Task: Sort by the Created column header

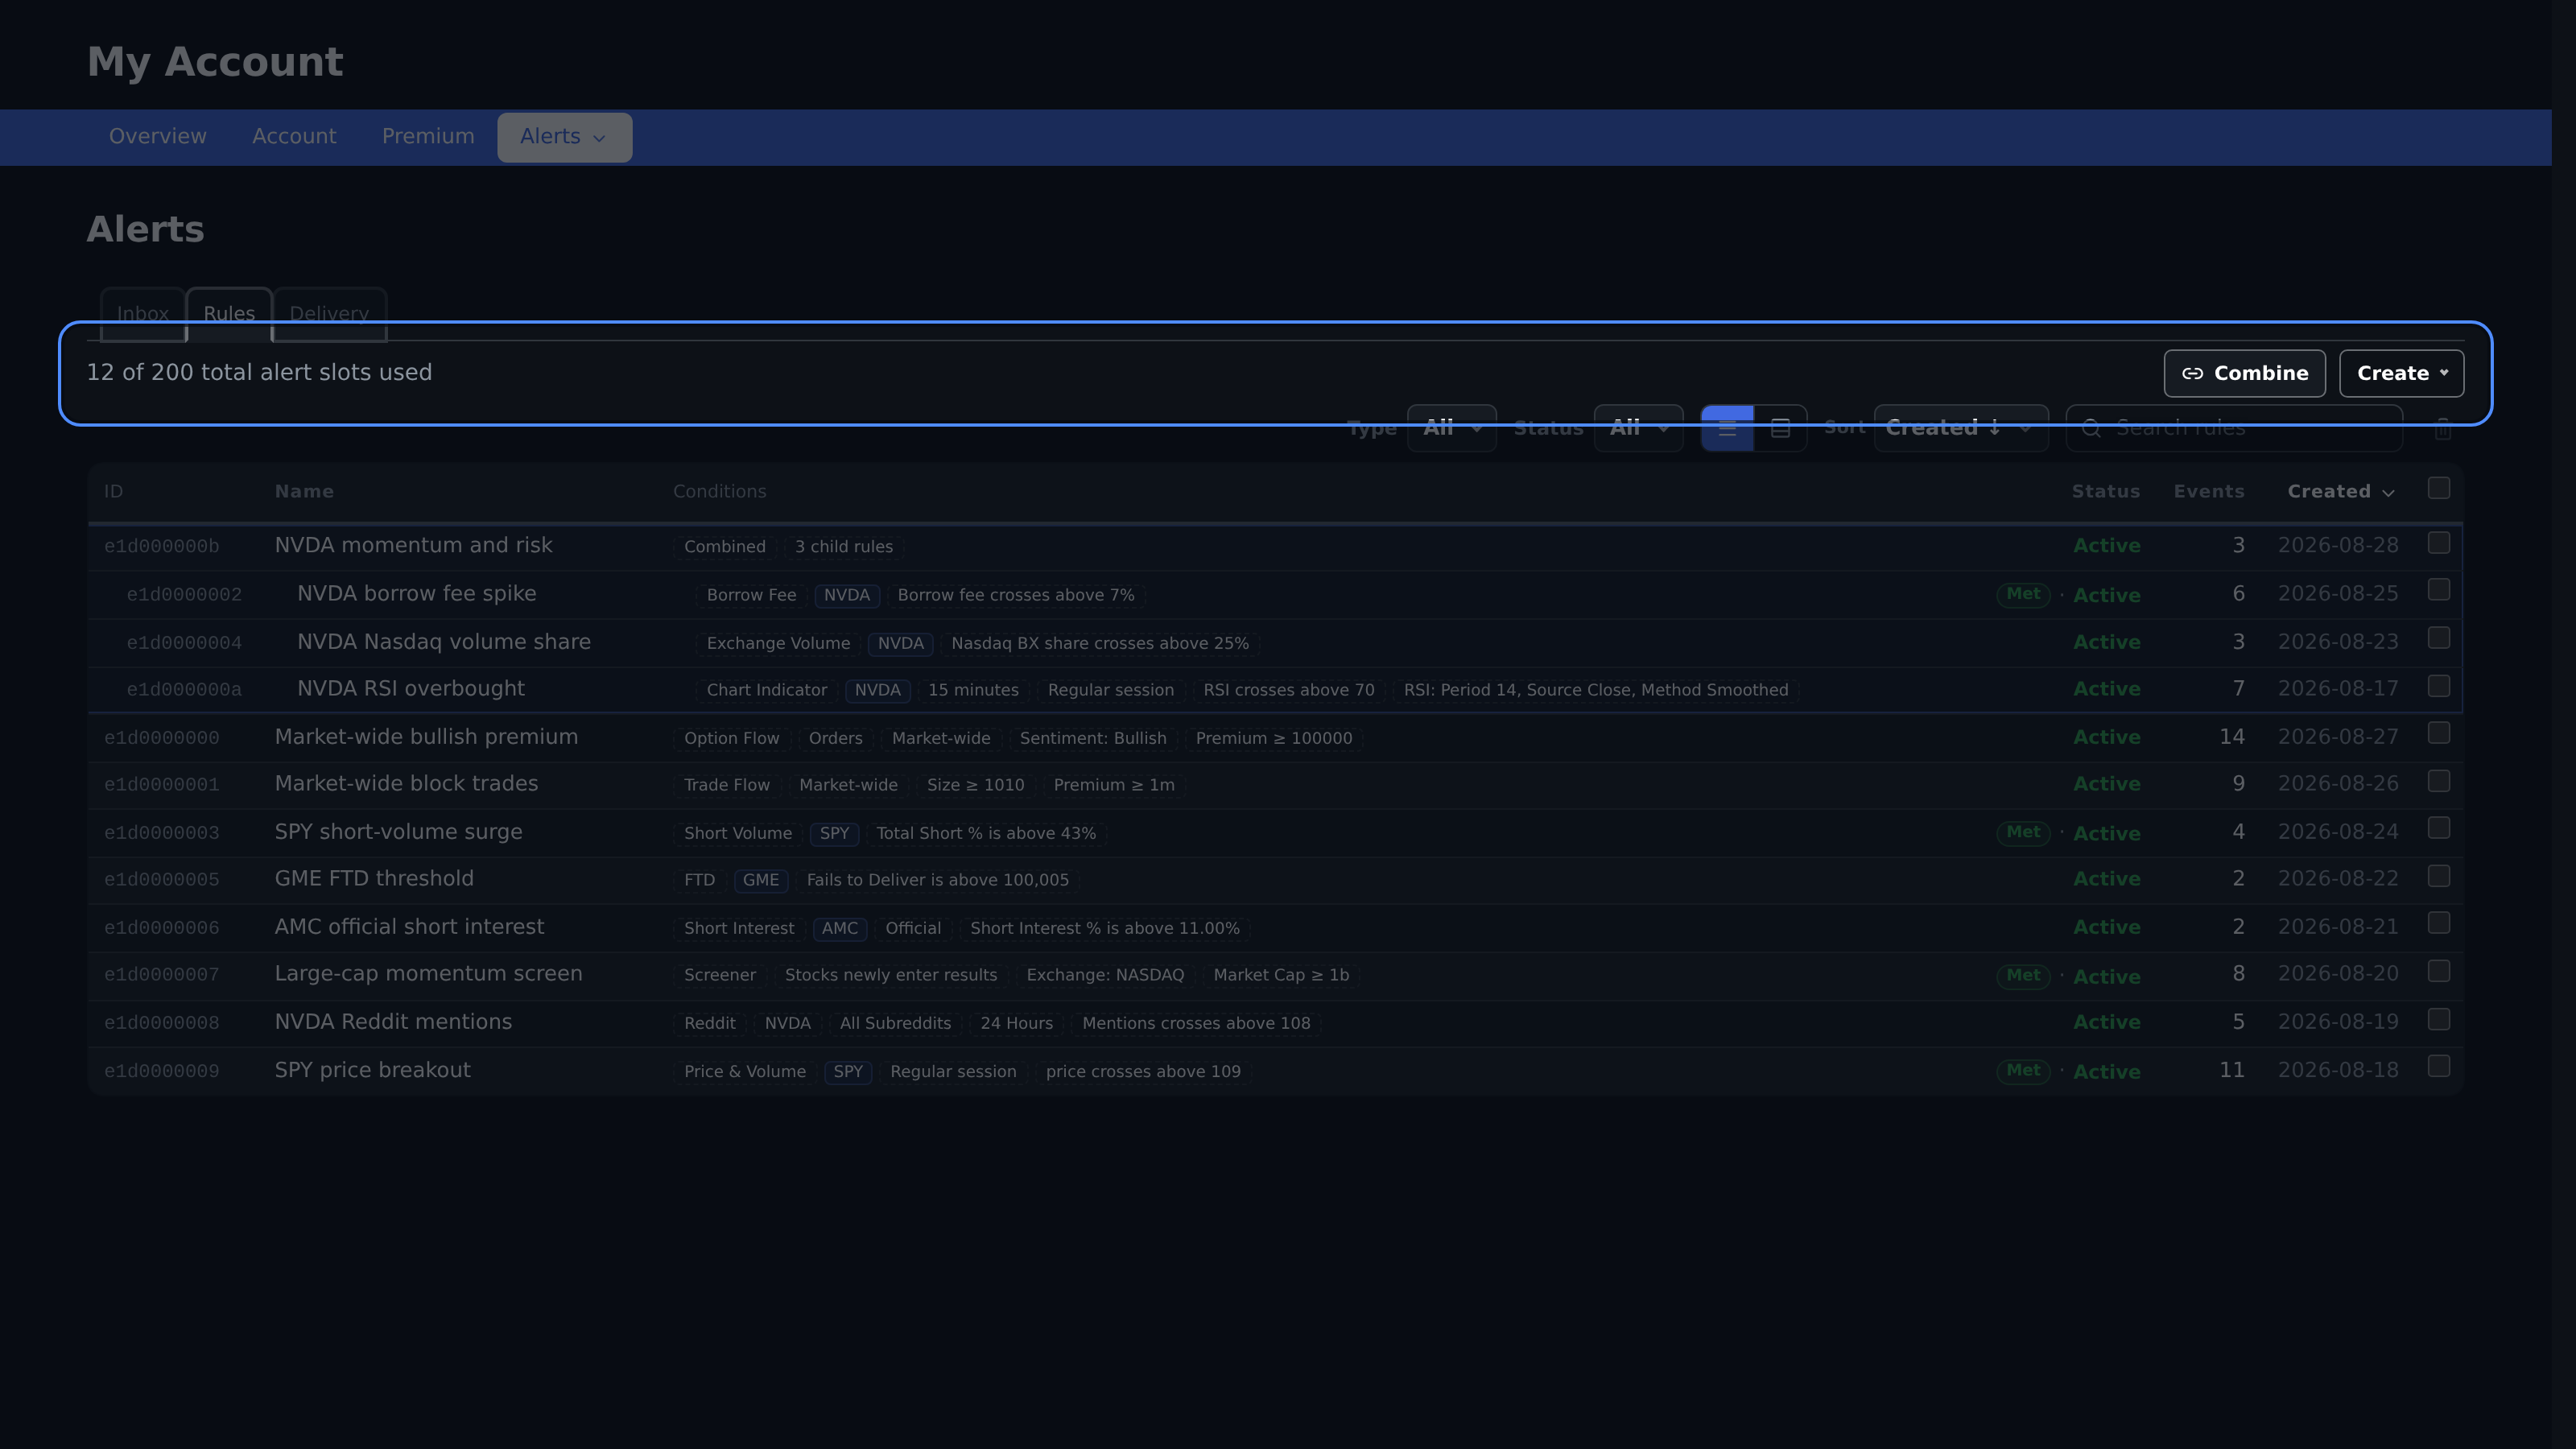Action: (2340, 492)
